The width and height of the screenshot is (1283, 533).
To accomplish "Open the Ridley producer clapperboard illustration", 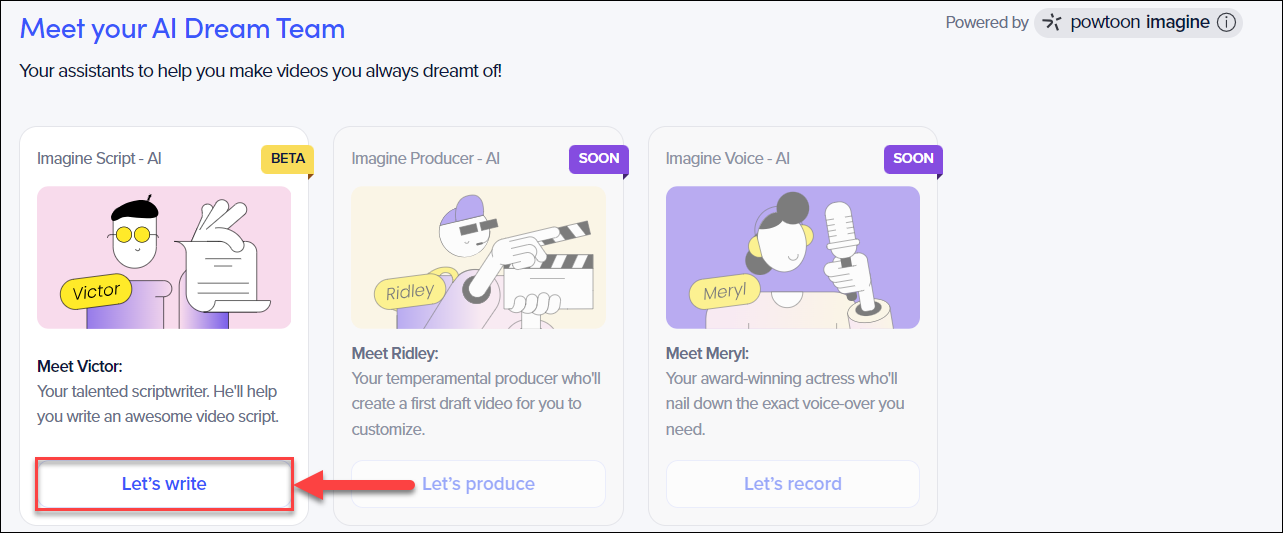I will (478, 257).
